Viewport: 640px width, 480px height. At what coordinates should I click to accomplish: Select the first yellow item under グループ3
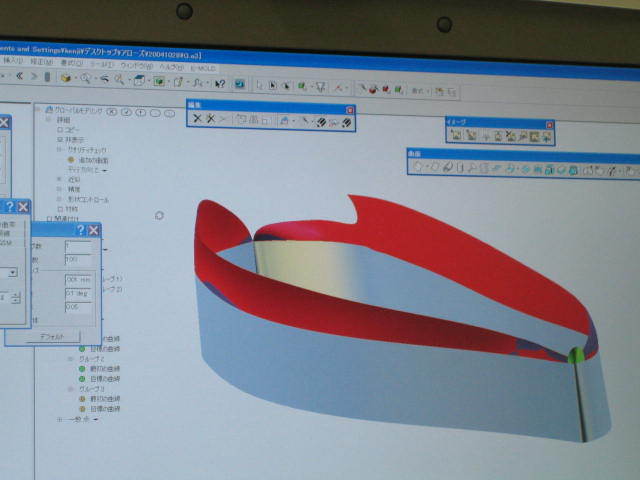coord(100,399)
